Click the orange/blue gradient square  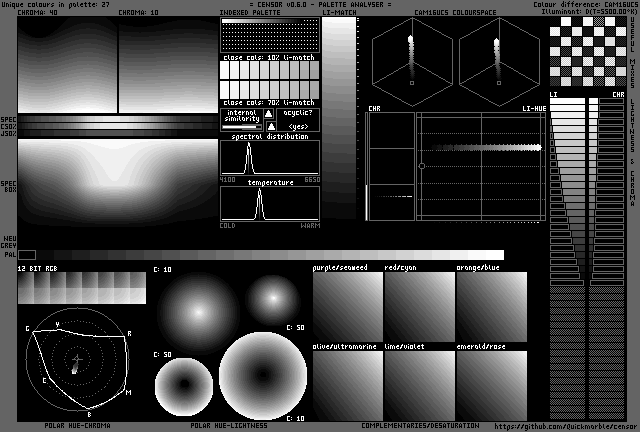tap(492, 307)
